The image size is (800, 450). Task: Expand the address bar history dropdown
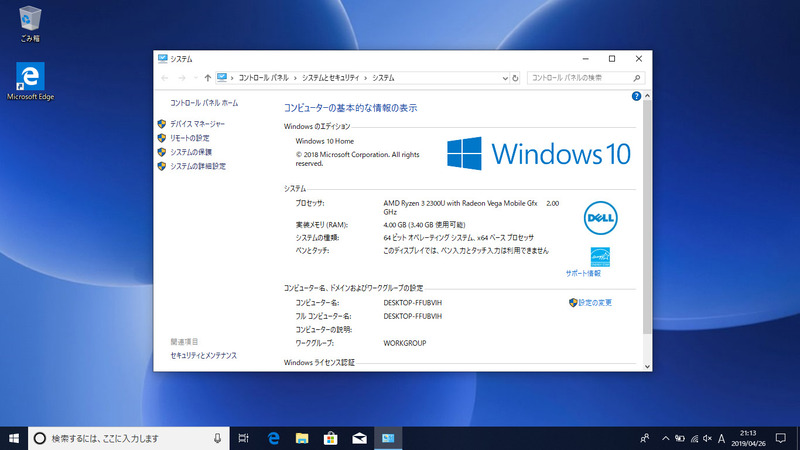[505, 78]
